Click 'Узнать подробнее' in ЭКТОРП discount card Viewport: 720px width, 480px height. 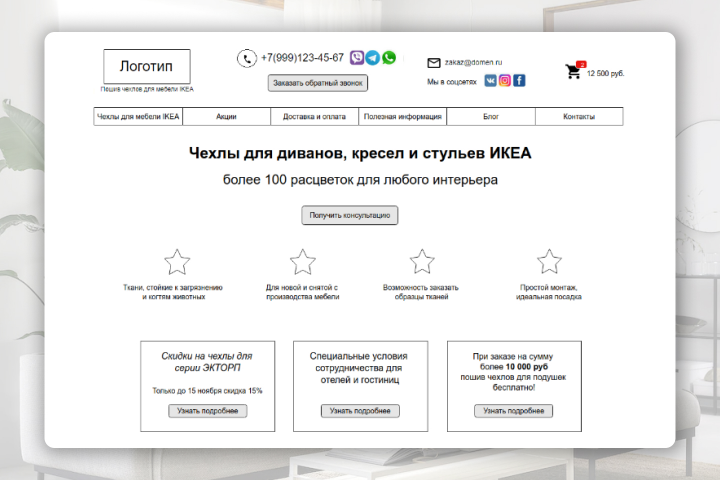tap(208, 411)
